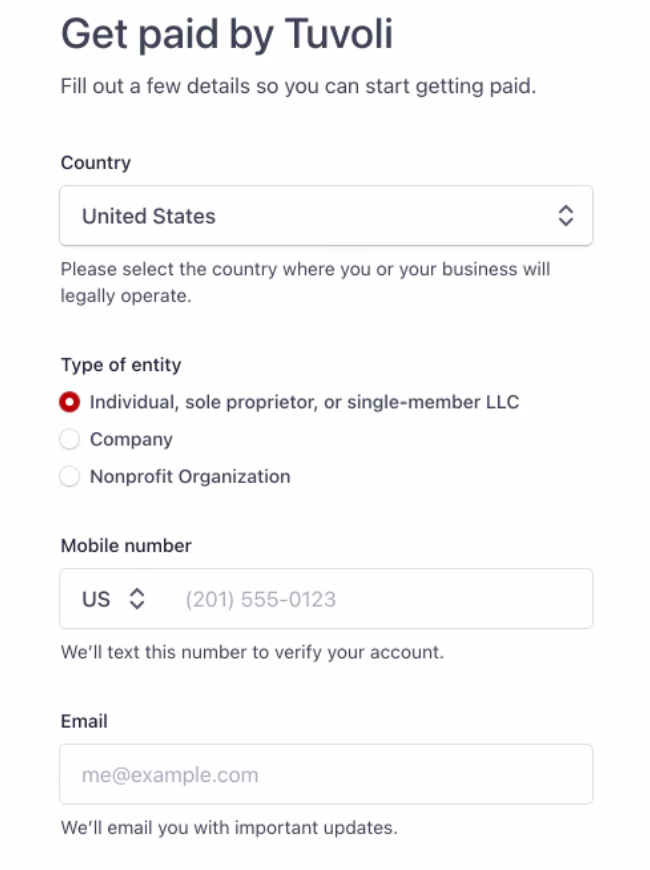Screen dimensions: 650x870
Task: Choose the Company radio button
Action: point(69,440)
